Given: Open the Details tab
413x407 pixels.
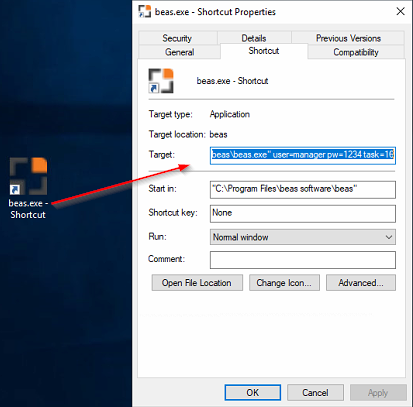Looking at the screenshot, I should pyautogui.click(x=254, y=38).
